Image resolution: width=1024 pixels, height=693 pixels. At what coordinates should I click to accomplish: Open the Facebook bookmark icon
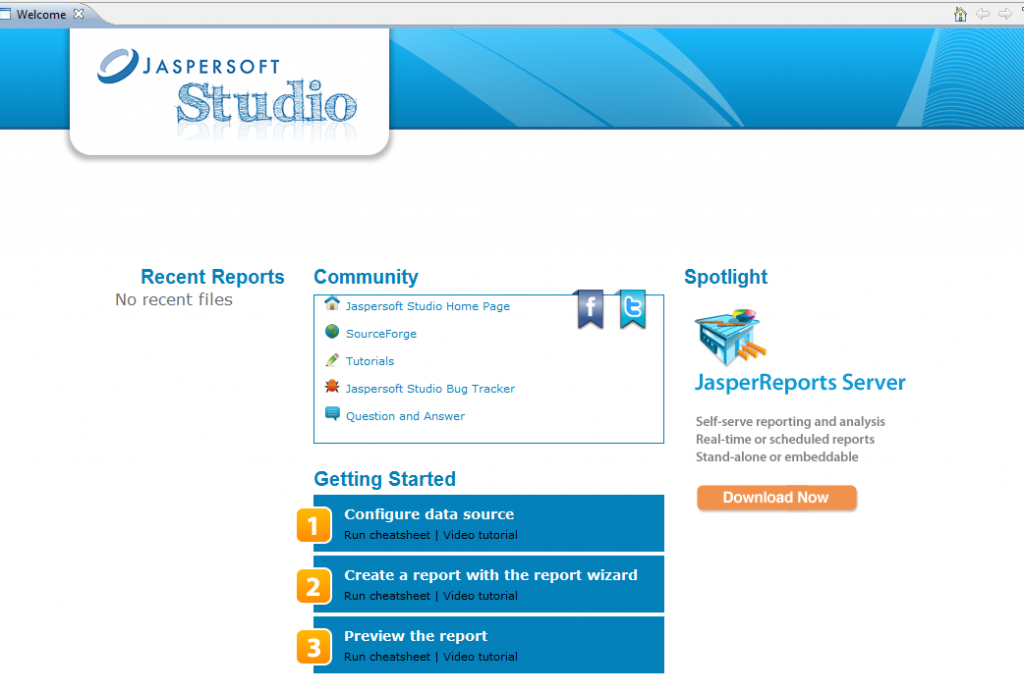(x=590, y=308)
